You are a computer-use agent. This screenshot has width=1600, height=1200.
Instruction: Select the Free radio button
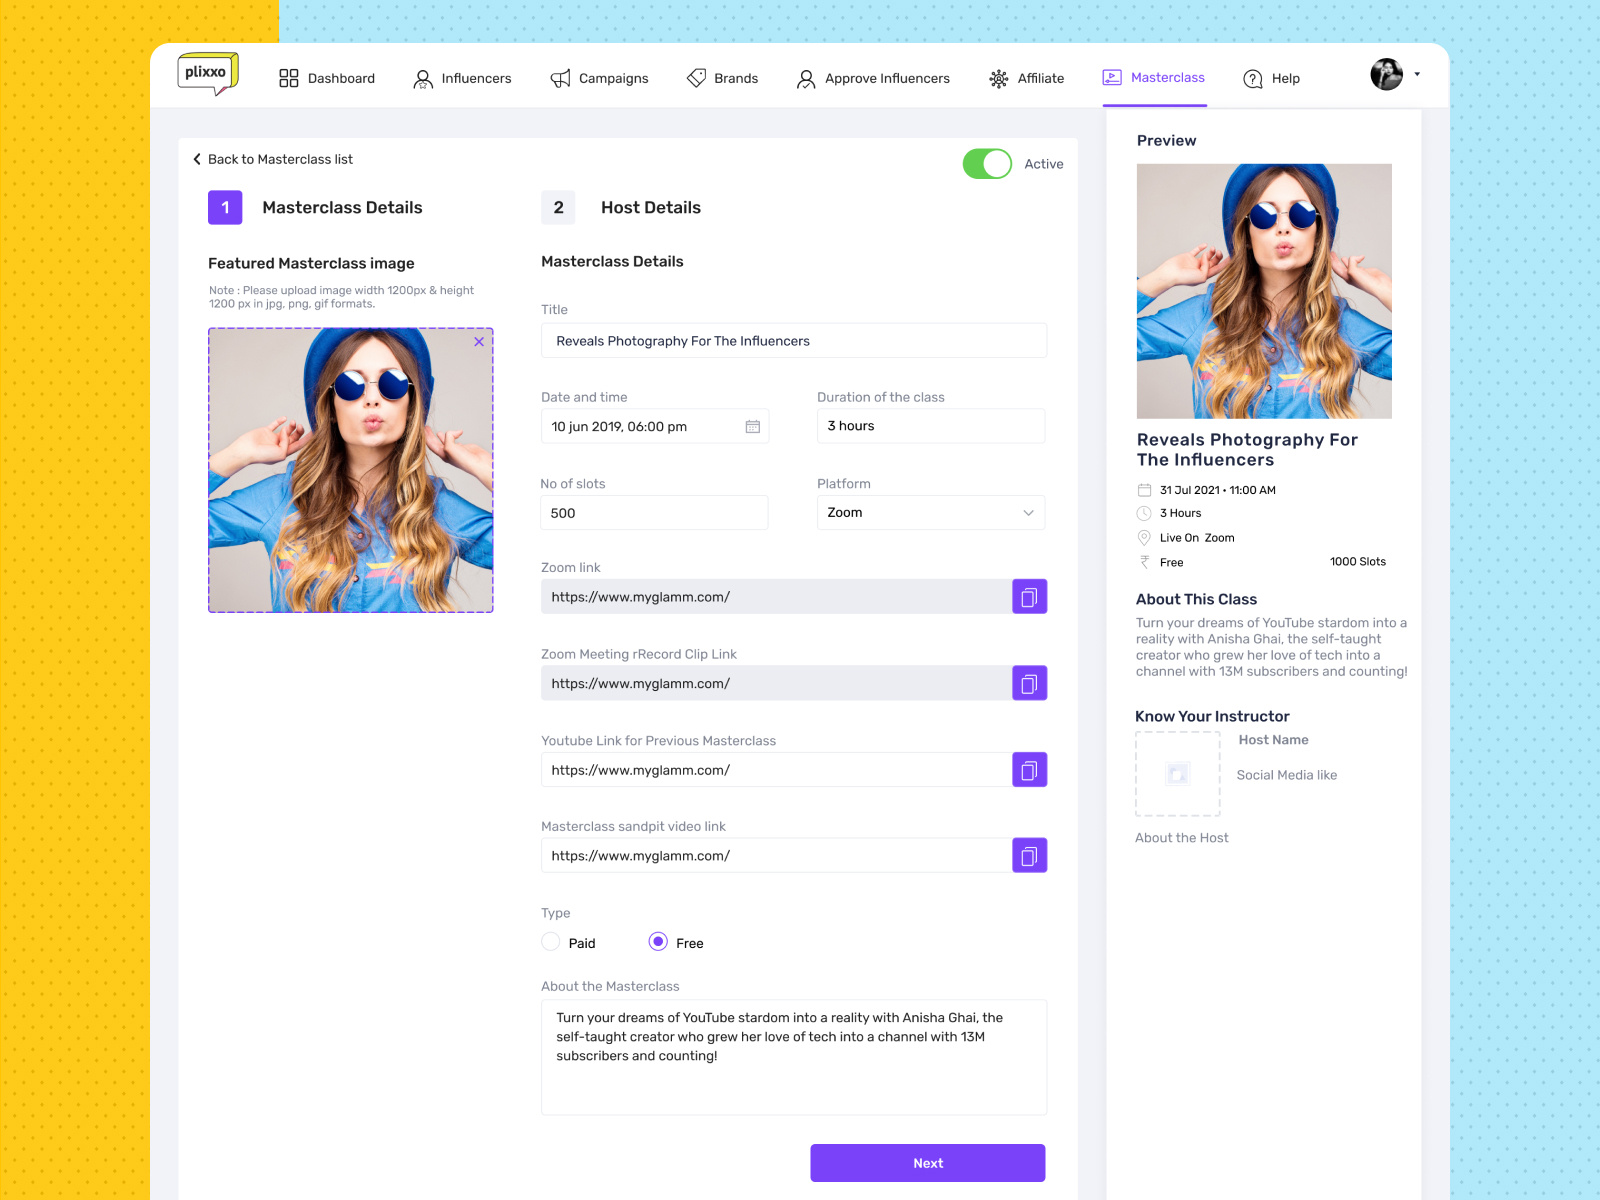658,941
